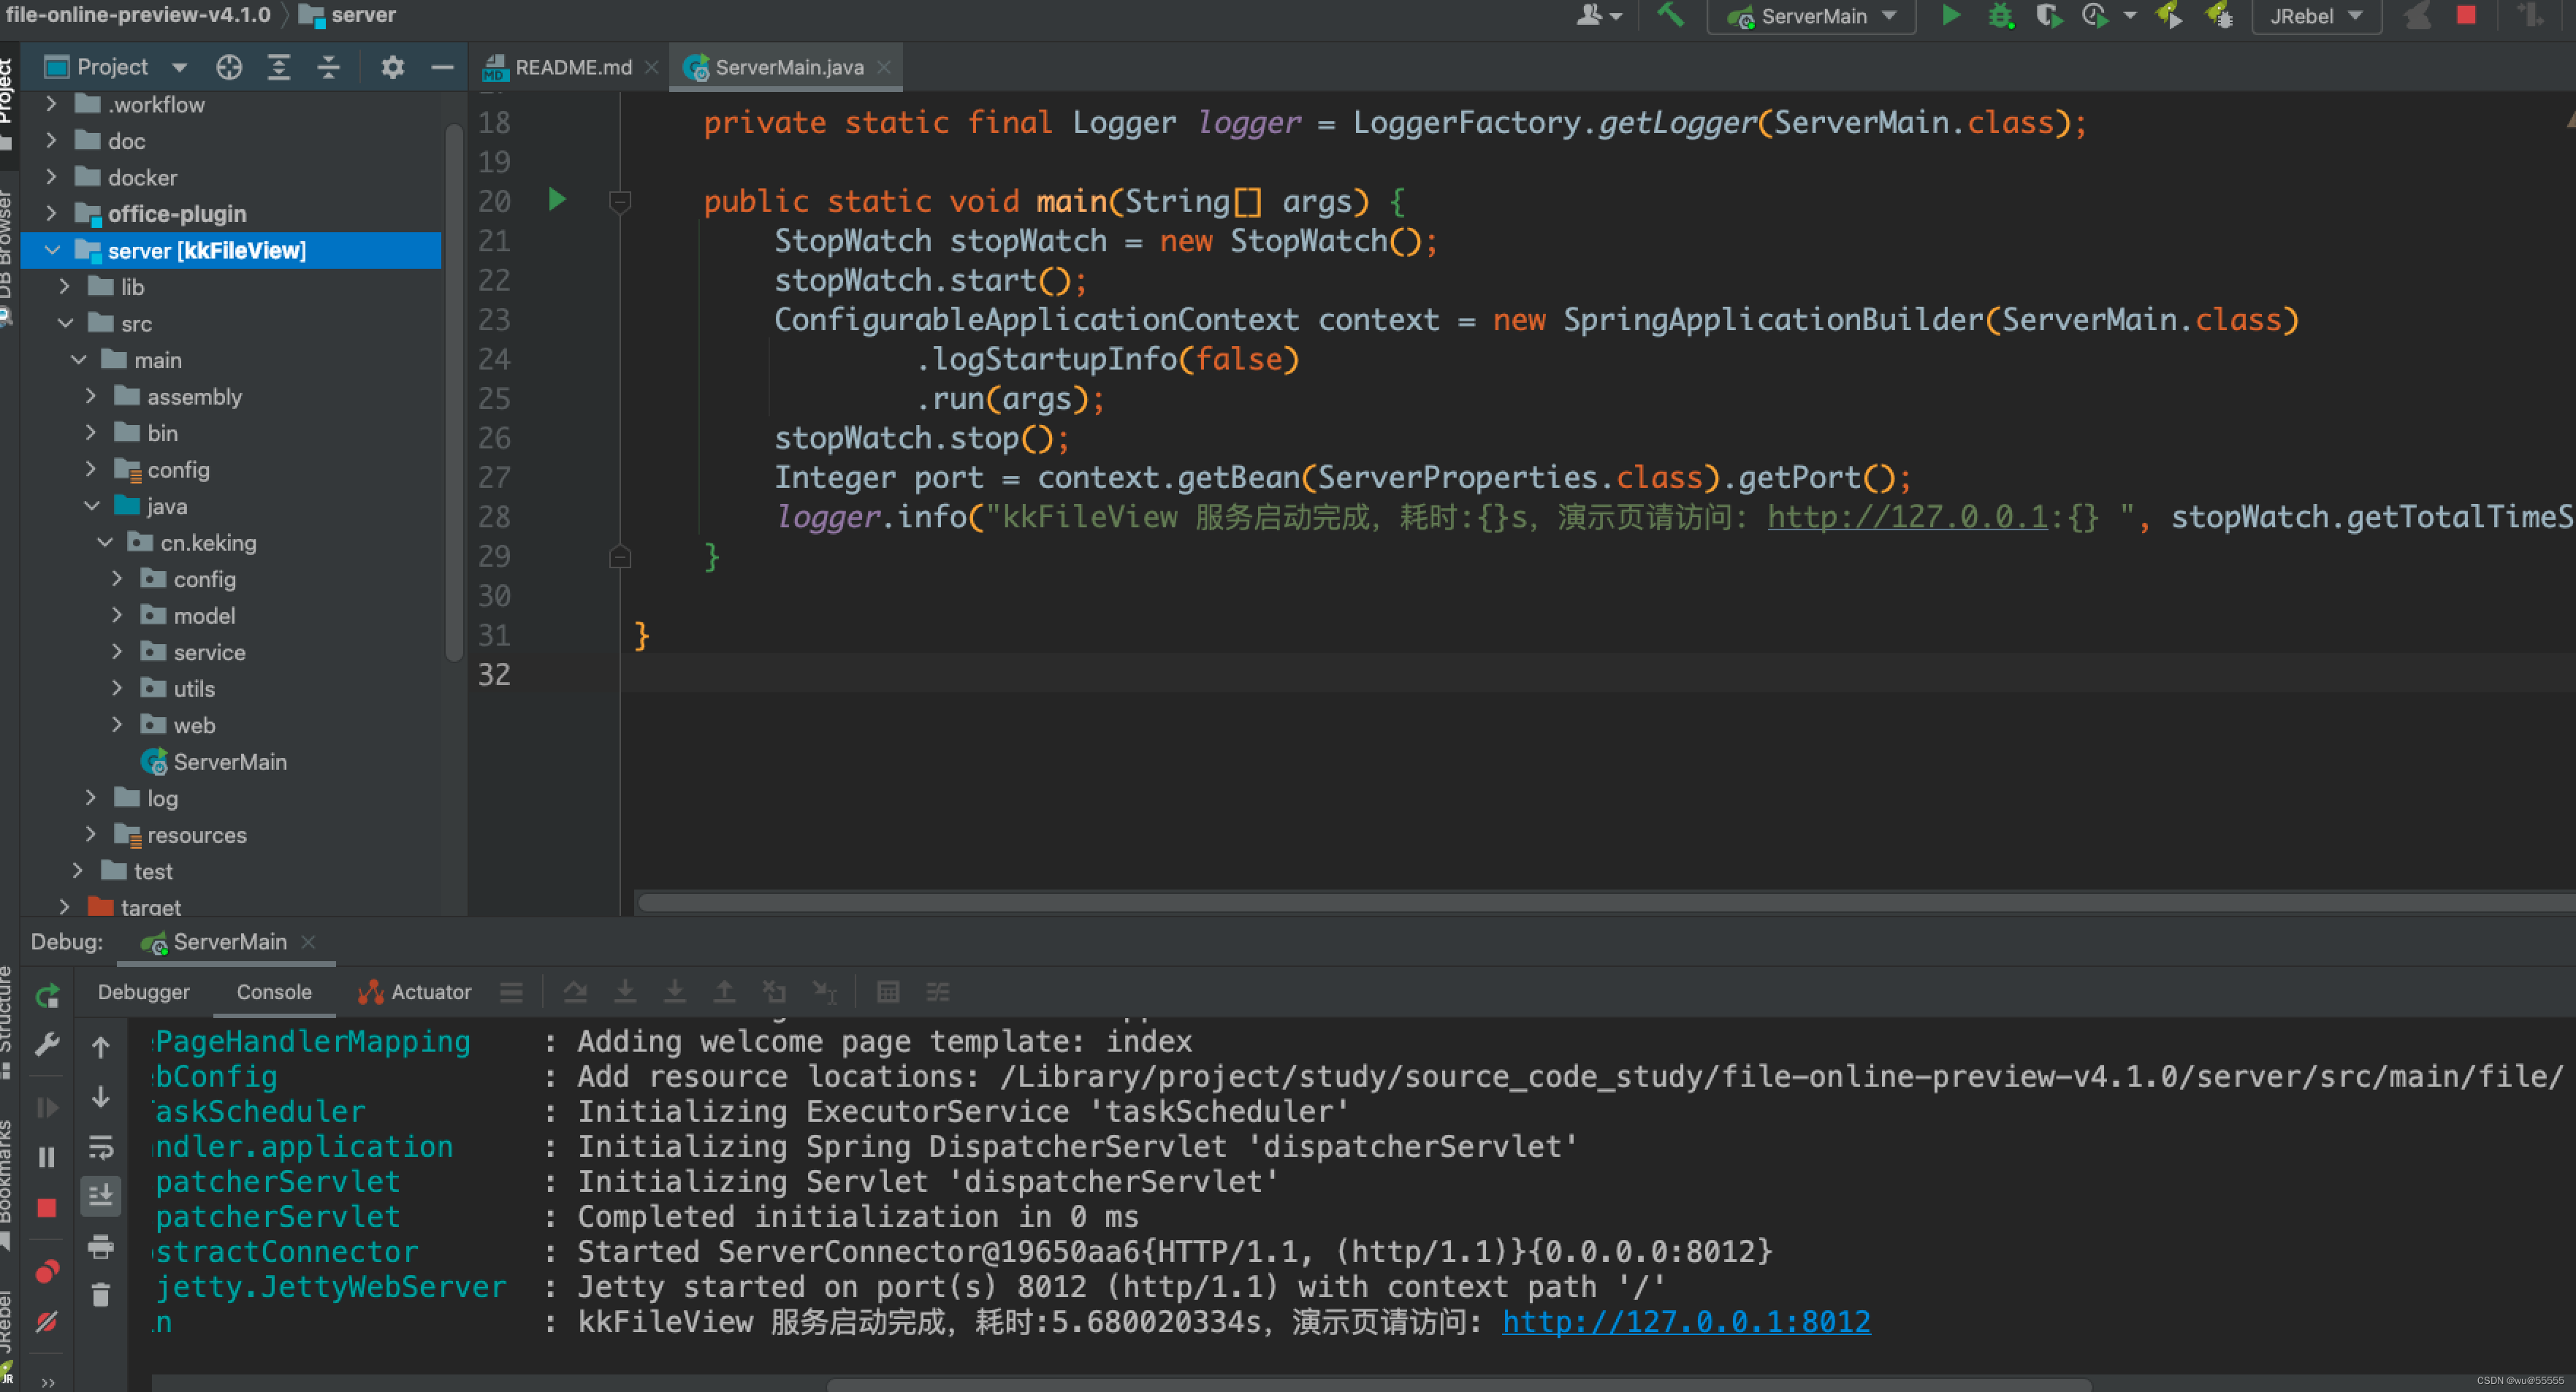Open http://127.0.0.1:8012 link in console
The width and height of the screenshot is (2576, 1392).
tap(1685, 1321)
